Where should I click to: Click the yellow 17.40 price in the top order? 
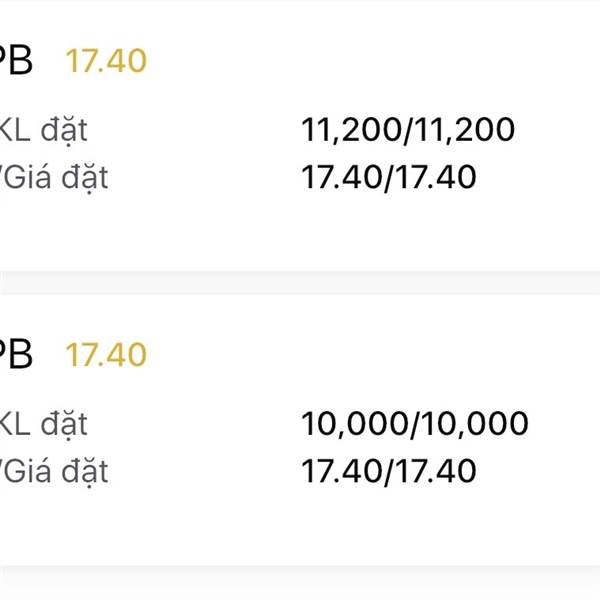[106, 61]
